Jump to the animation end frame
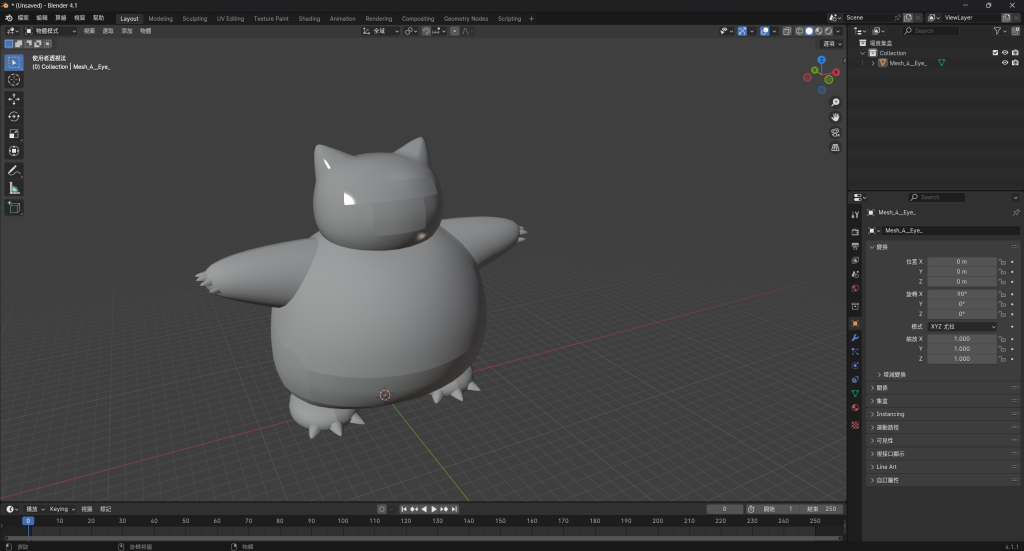1024x551 pixels. tap(455, 509)
